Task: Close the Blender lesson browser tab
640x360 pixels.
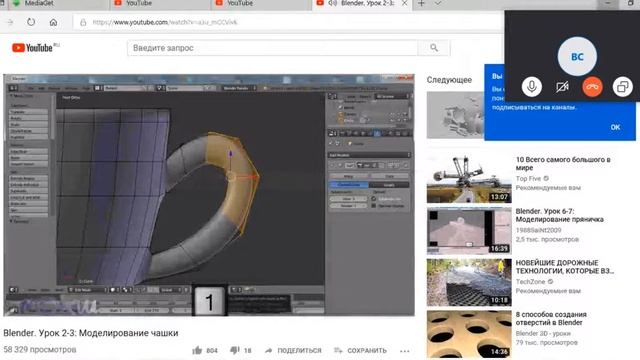Action: pos(404,3)
